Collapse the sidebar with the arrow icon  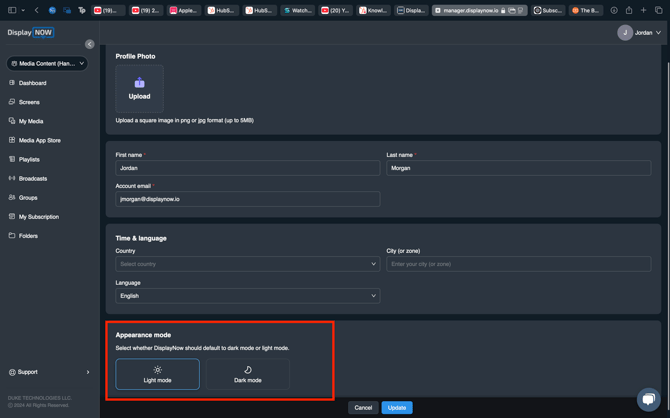(x=89, y=44)
